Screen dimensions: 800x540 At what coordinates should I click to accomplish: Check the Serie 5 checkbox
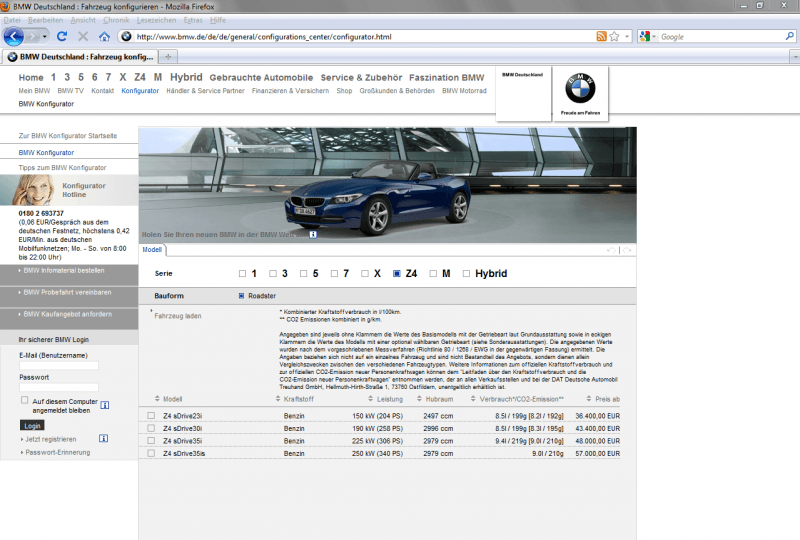pyautogui.click(x=304, y=274)
